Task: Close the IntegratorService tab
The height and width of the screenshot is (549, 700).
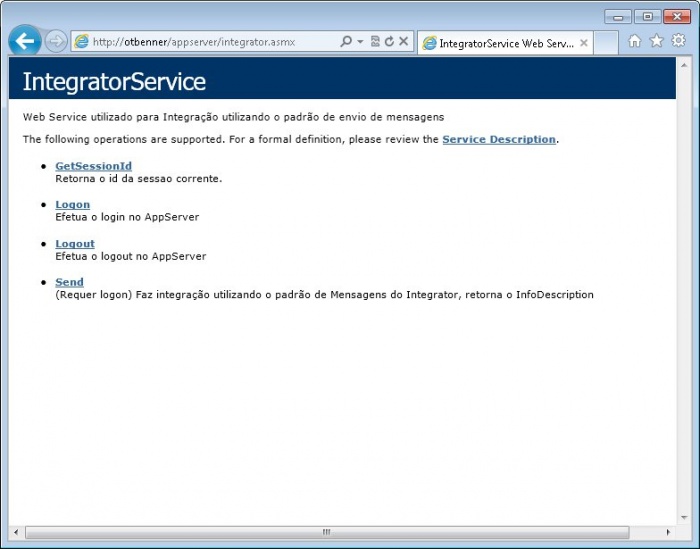Action: click(584, 43)
